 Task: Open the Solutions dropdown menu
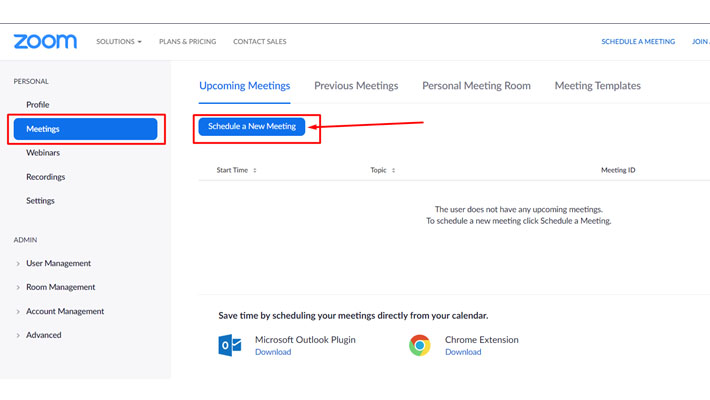(x=119, y=41)
